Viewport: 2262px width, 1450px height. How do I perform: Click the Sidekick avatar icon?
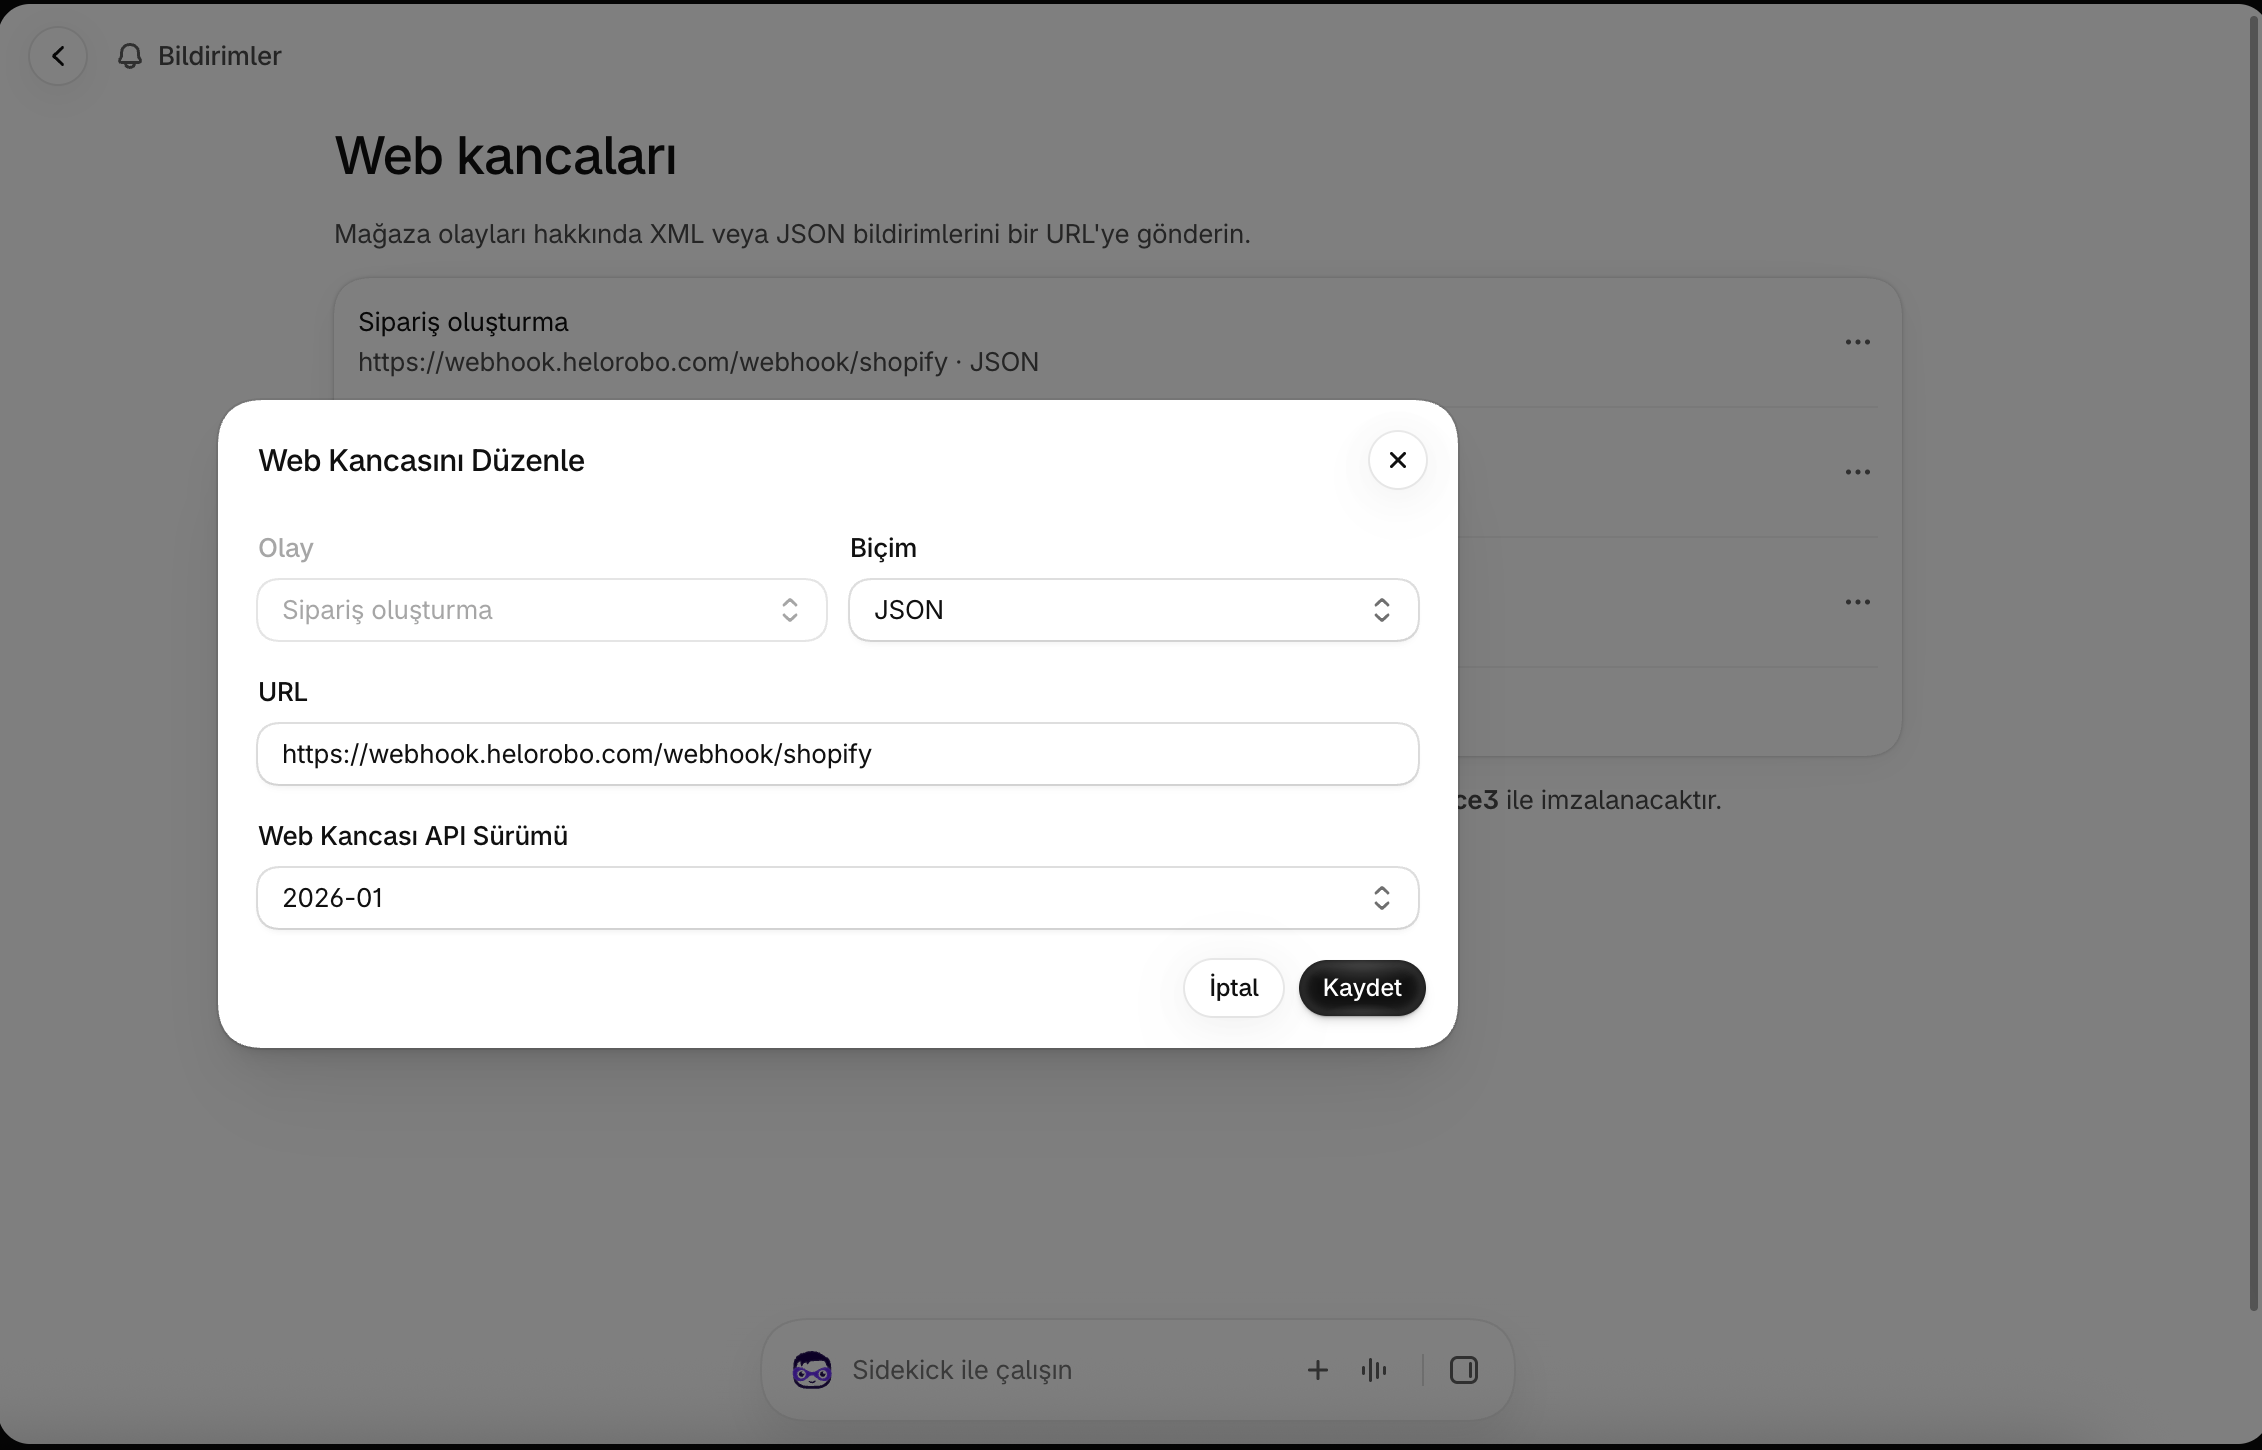[x=812, y=1370]
